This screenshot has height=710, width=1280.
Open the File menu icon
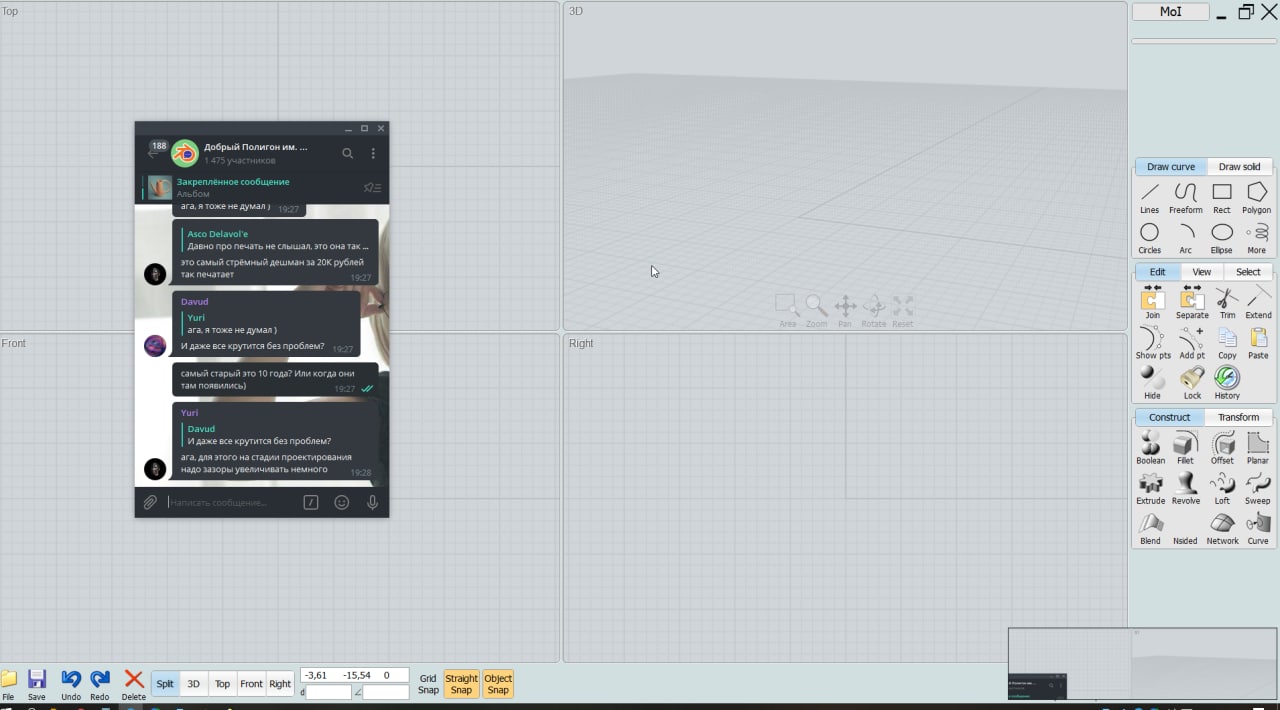point(8,685)
